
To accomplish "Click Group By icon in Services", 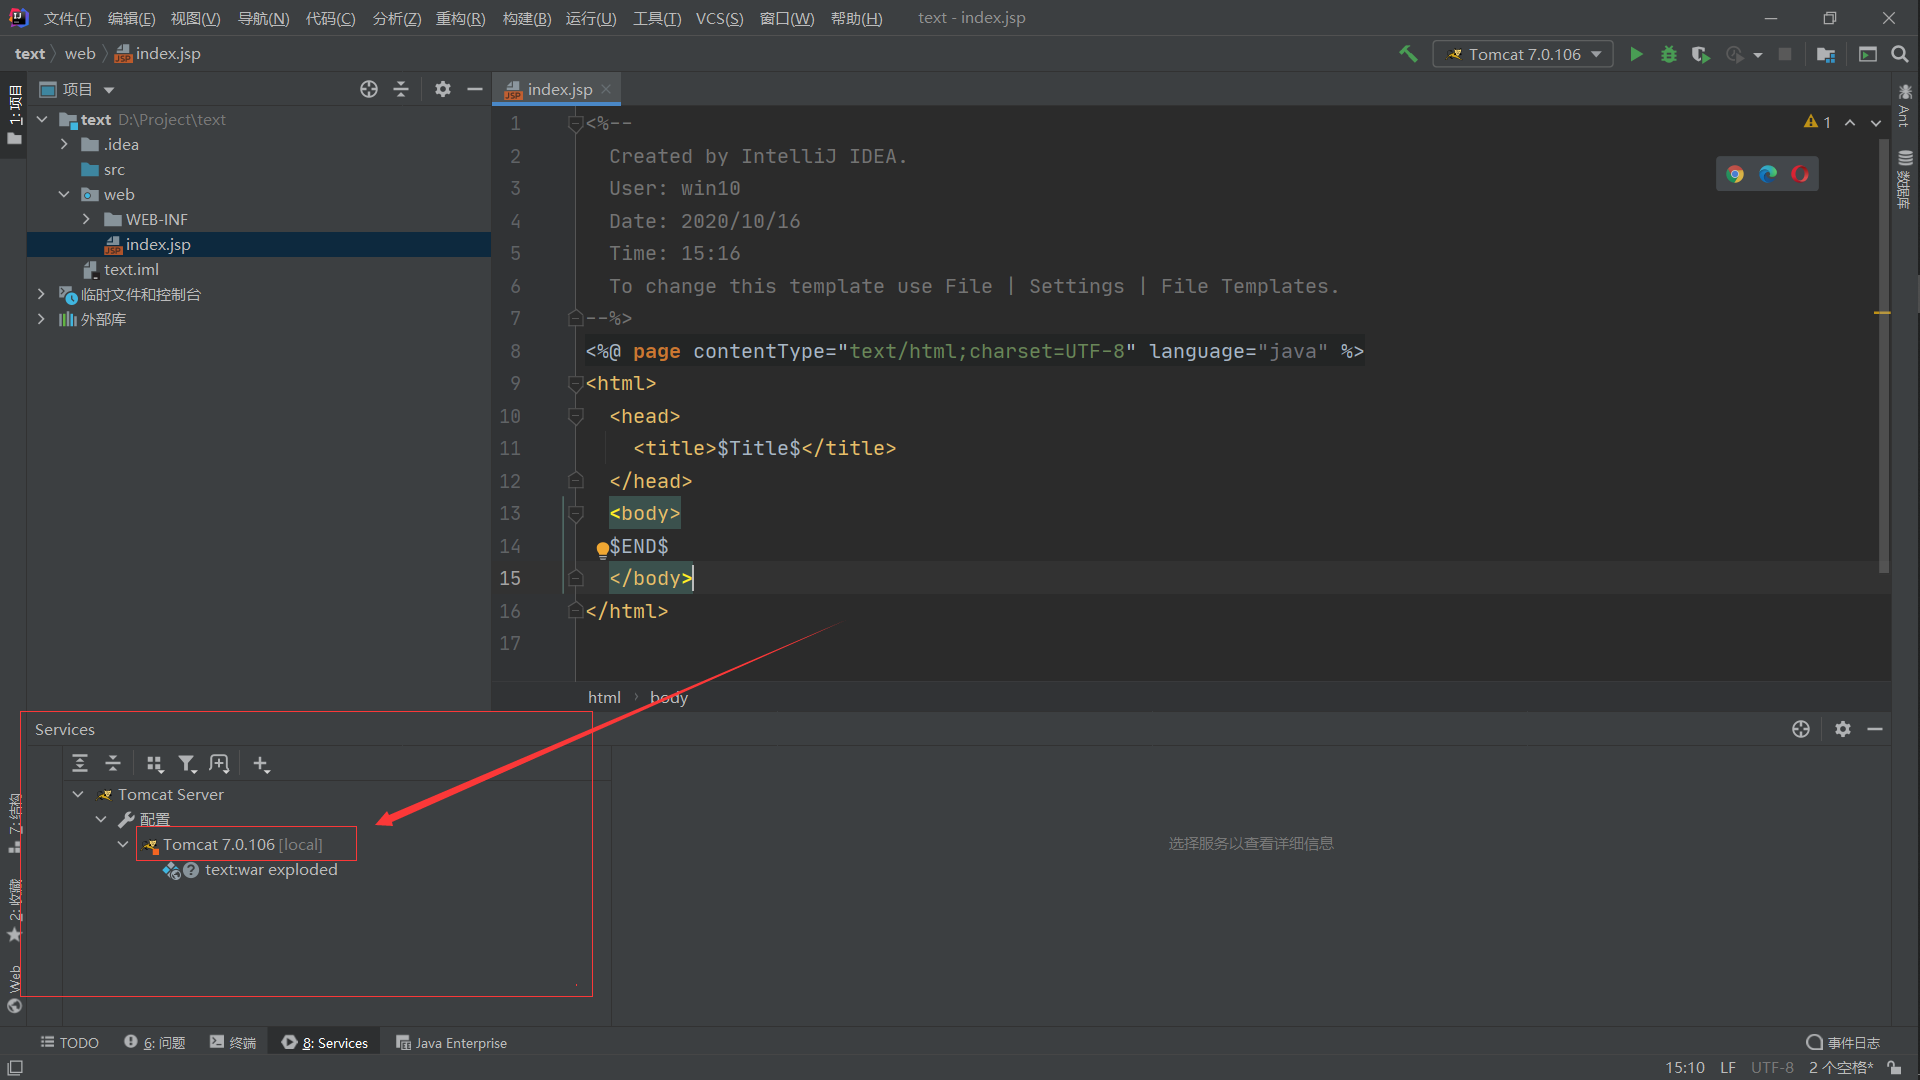I will pos(155,764).
